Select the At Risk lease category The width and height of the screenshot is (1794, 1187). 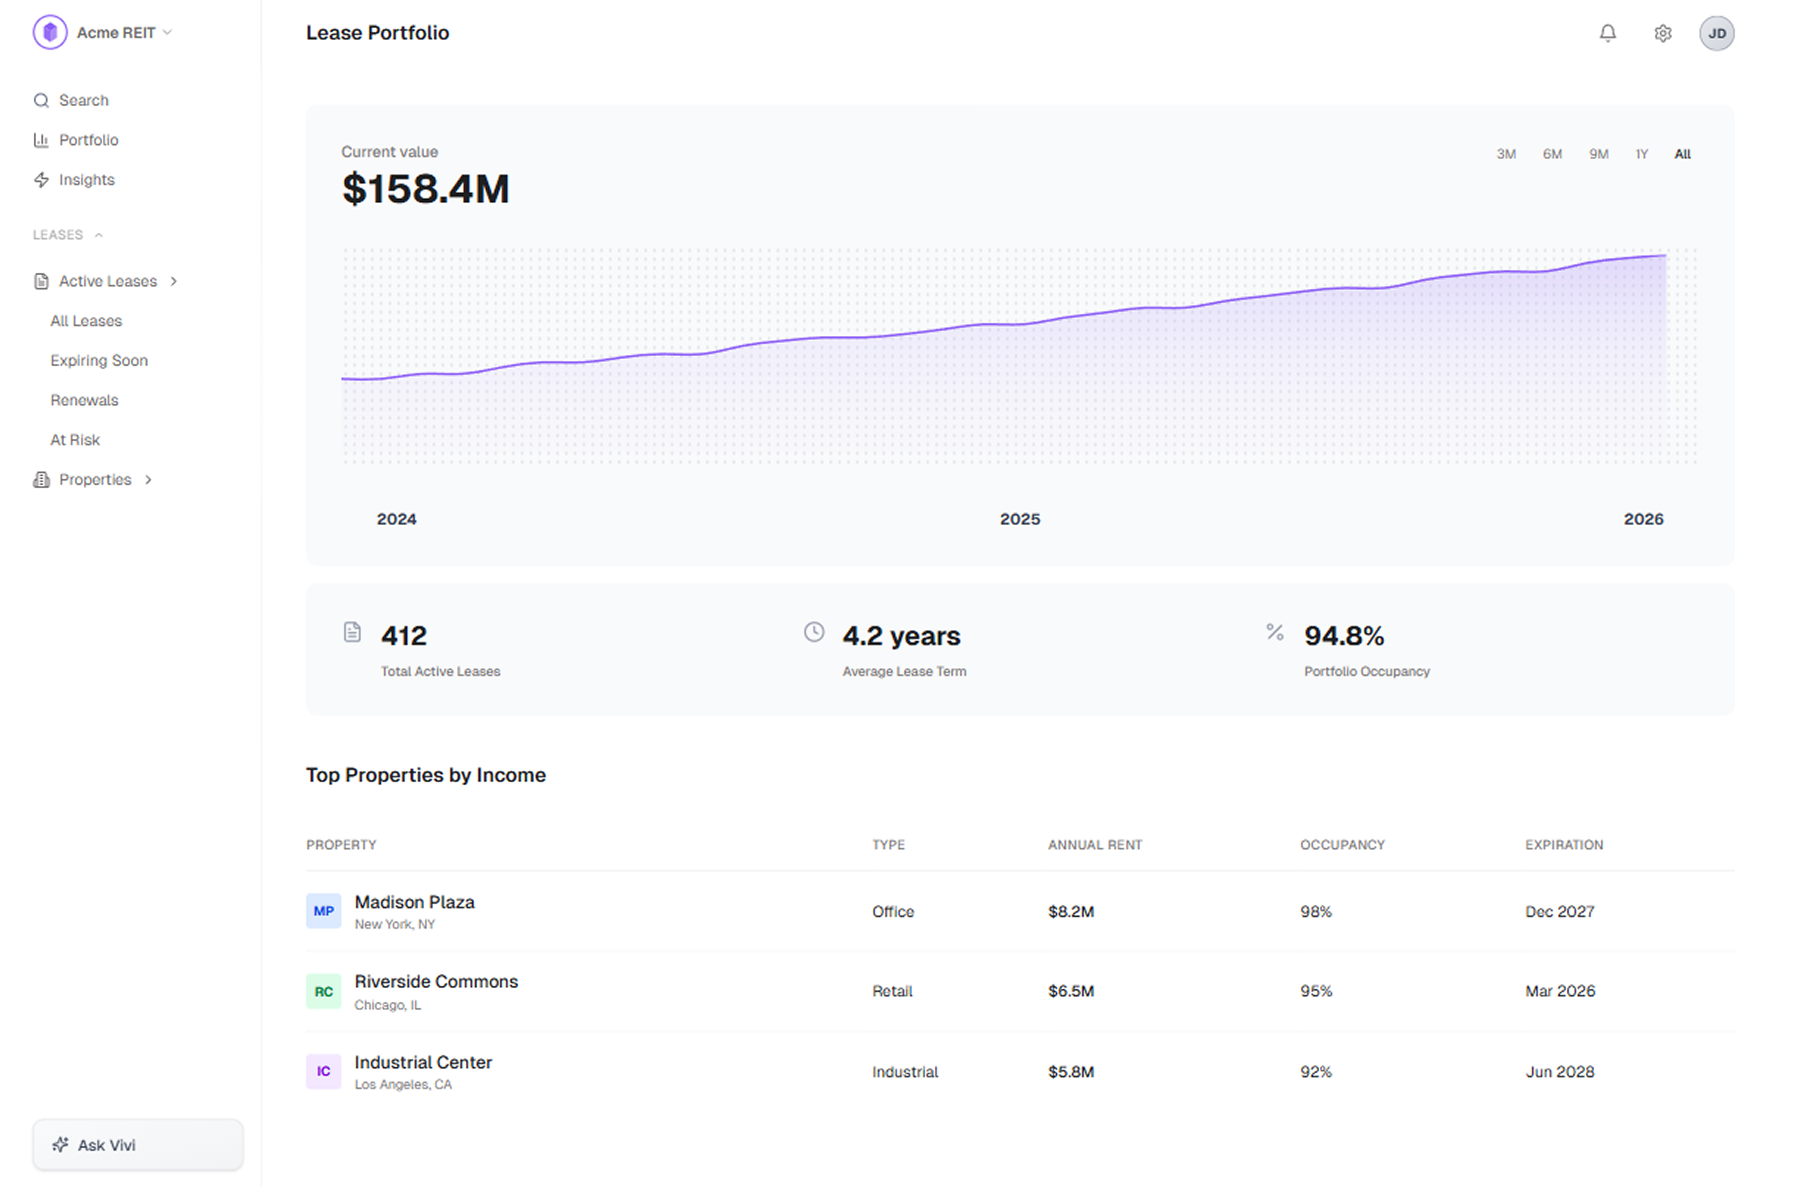[x=75, y=439]
